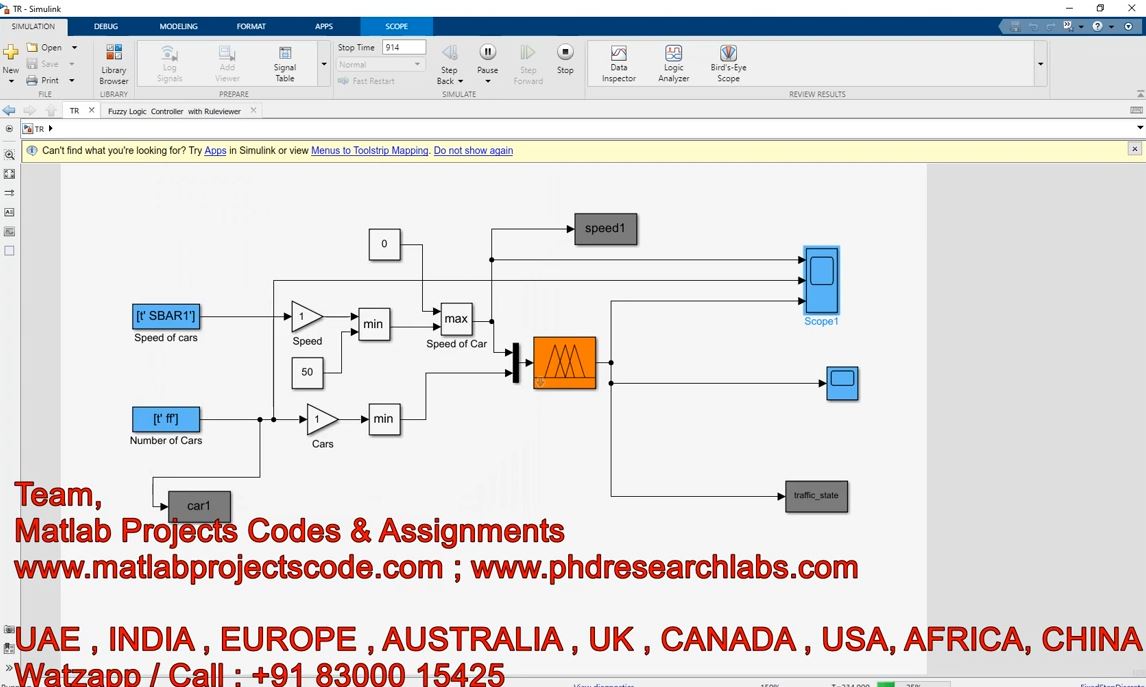Expand the New button dropdown arrow

click(x=11, y=81)
